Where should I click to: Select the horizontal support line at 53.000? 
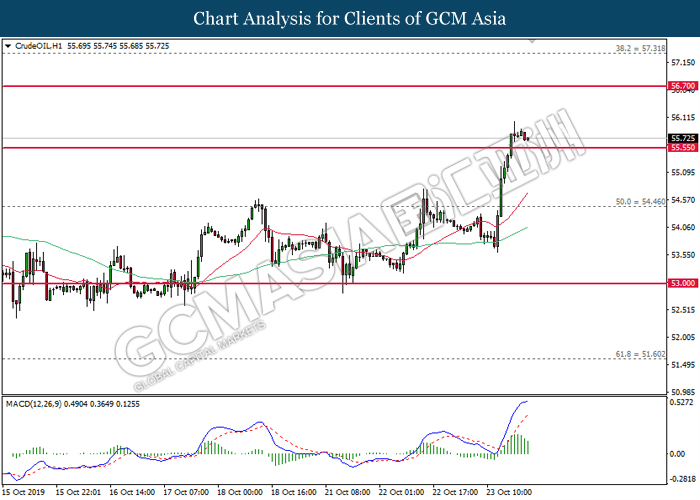(x=334, y=283)
